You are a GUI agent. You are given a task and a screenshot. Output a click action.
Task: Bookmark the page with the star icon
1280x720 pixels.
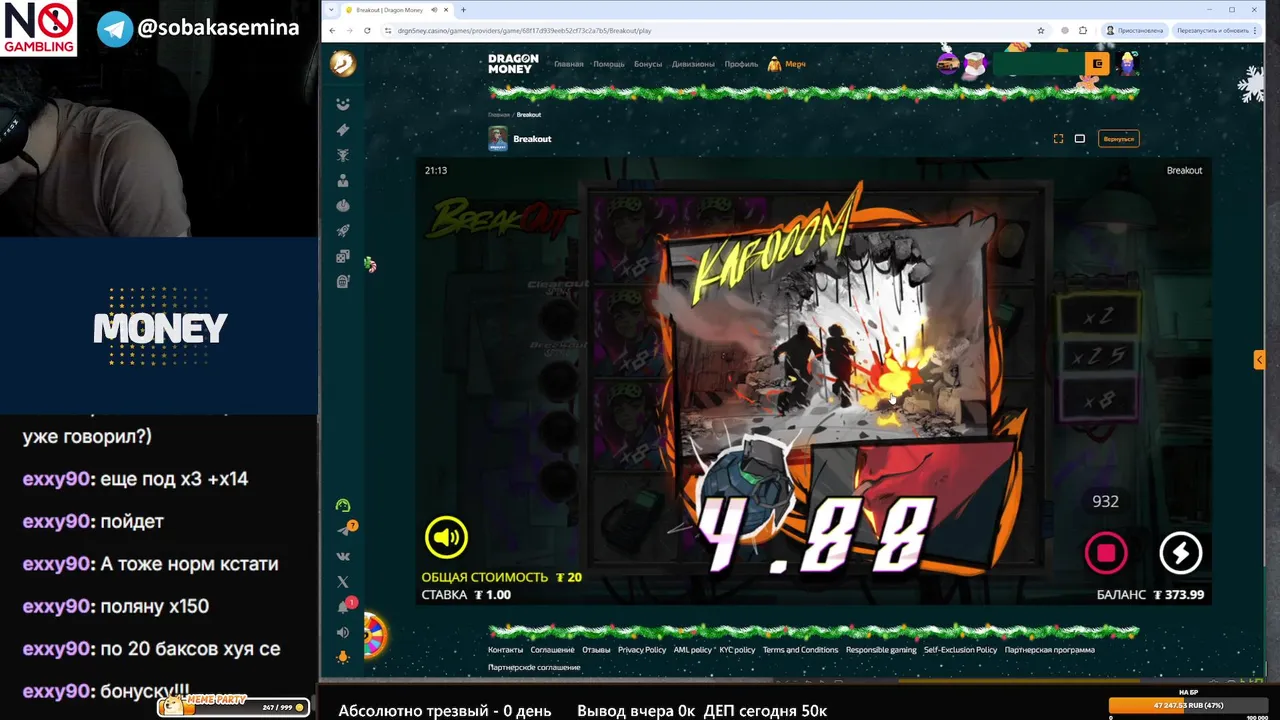tap(1041, 30)
